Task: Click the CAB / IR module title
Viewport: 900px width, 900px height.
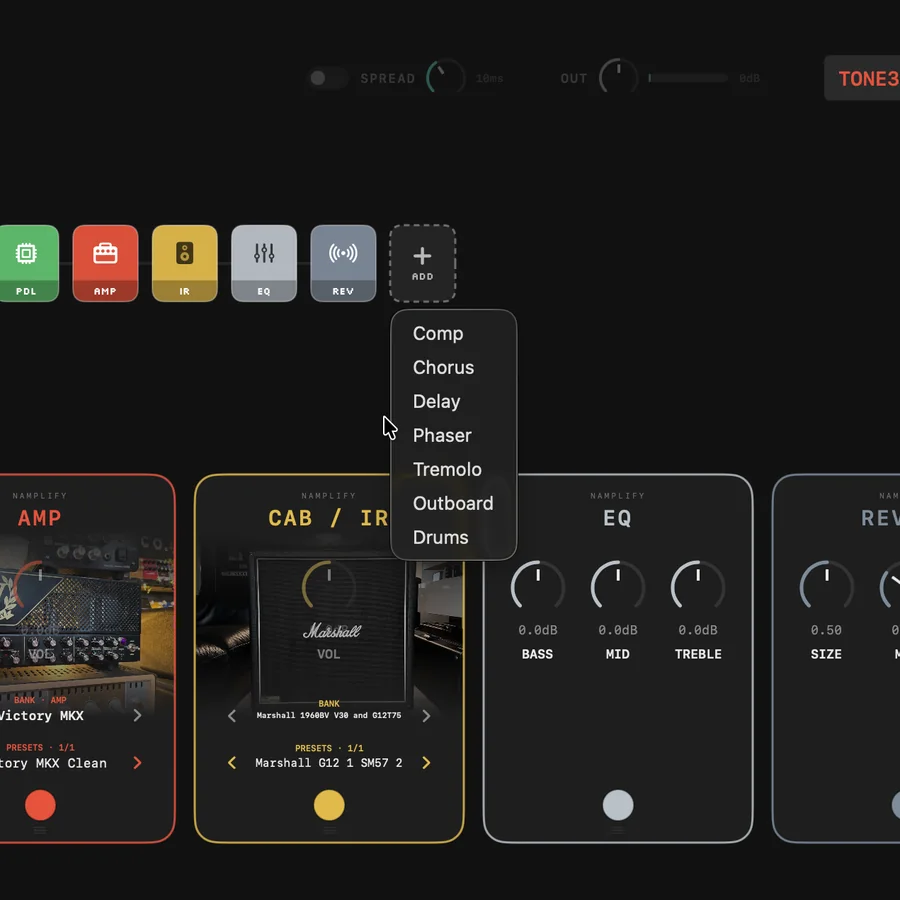Action: point(329,518)
